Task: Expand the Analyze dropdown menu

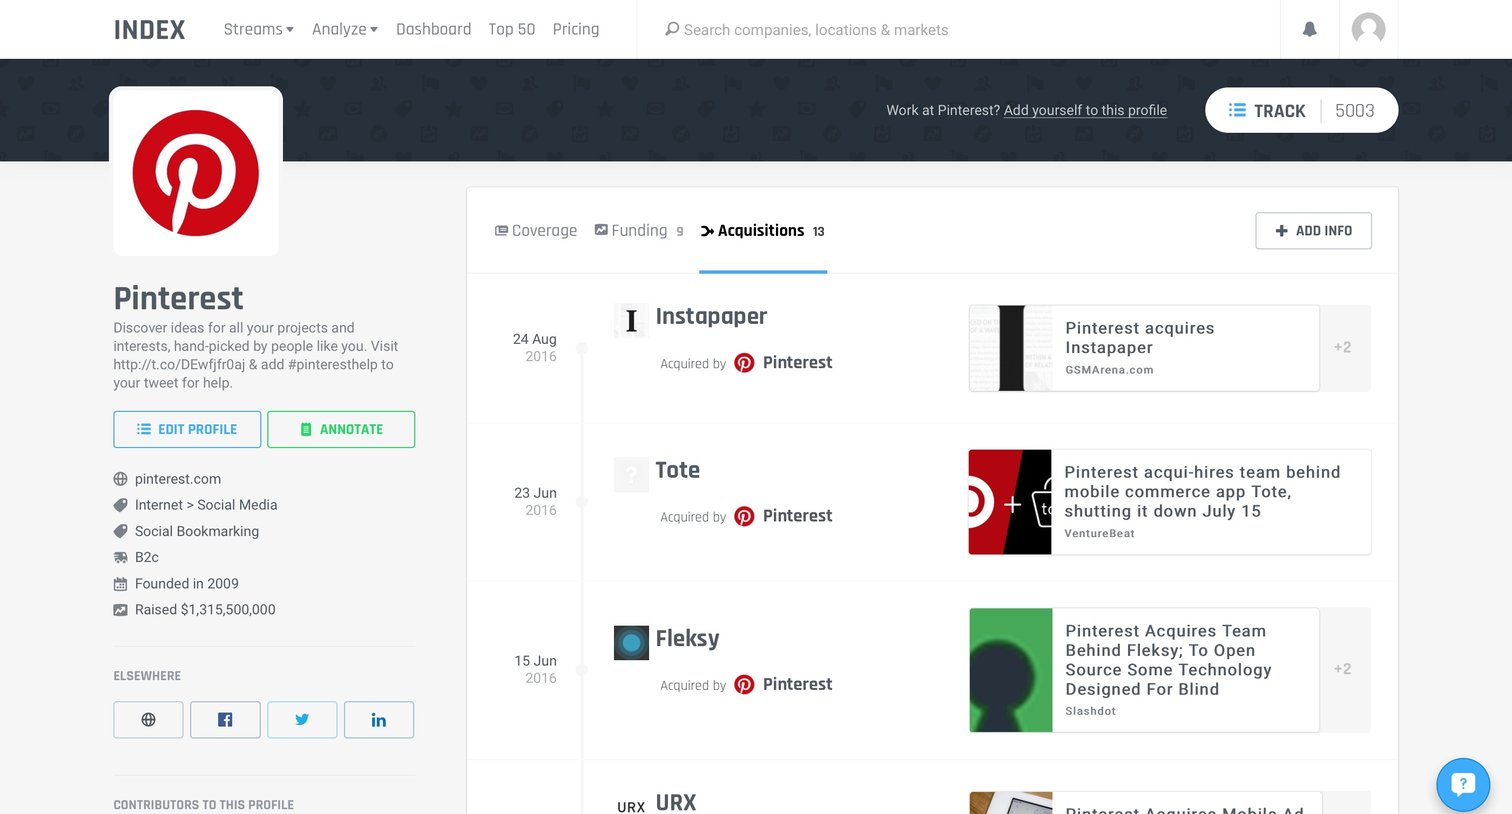Action: (345, 29)
